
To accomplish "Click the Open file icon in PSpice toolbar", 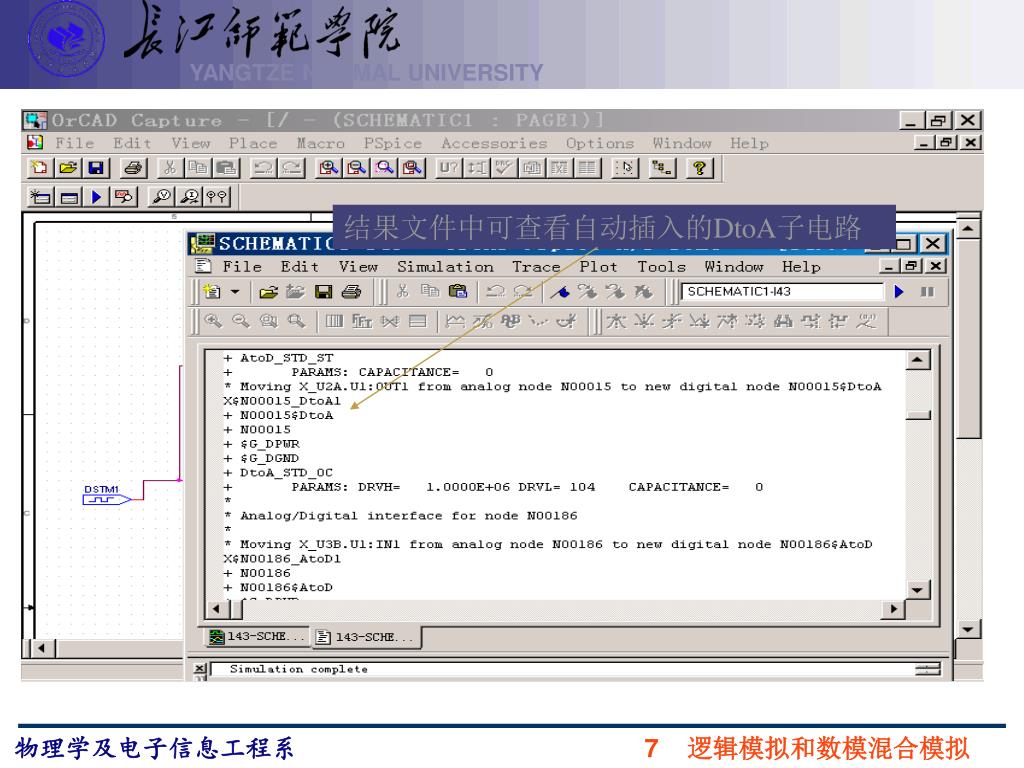I will [x=268, y=291].
